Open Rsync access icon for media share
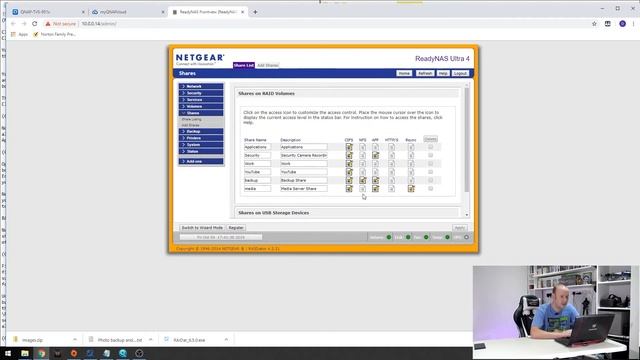The image size is (640, 360). tap(411, 189)
